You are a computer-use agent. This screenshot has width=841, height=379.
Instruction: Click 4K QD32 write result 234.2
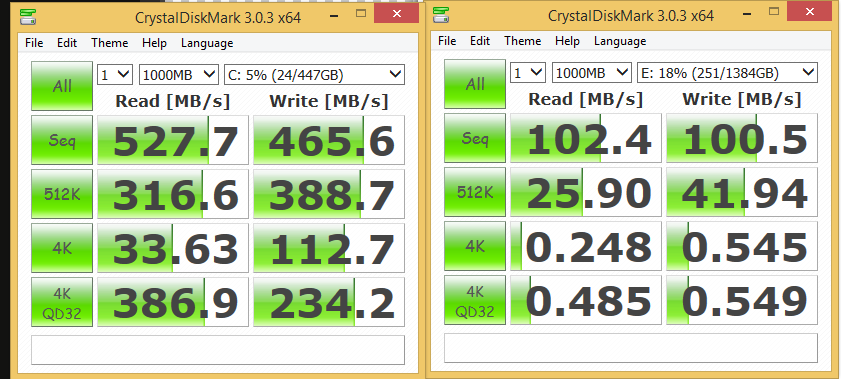coord(329,302)
